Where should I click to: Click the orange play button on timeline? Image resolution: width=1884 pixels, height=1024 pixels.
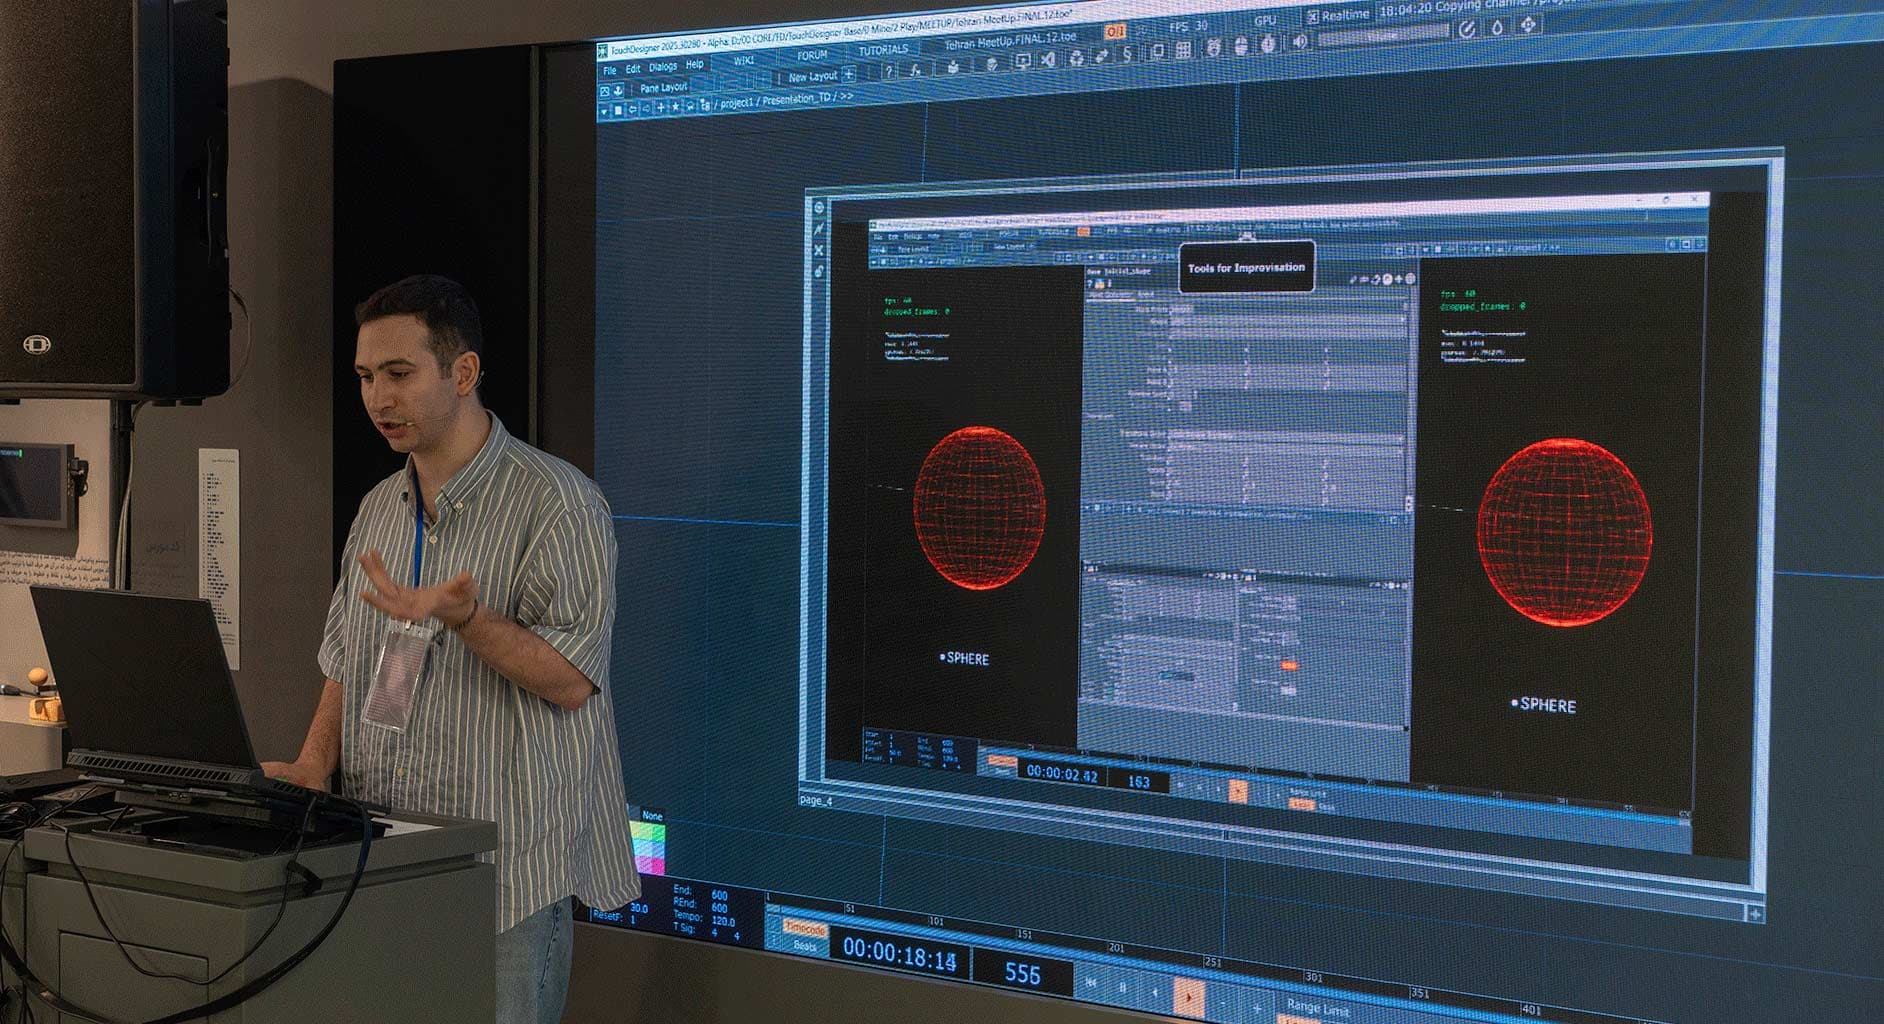(x=1188, y=997)
